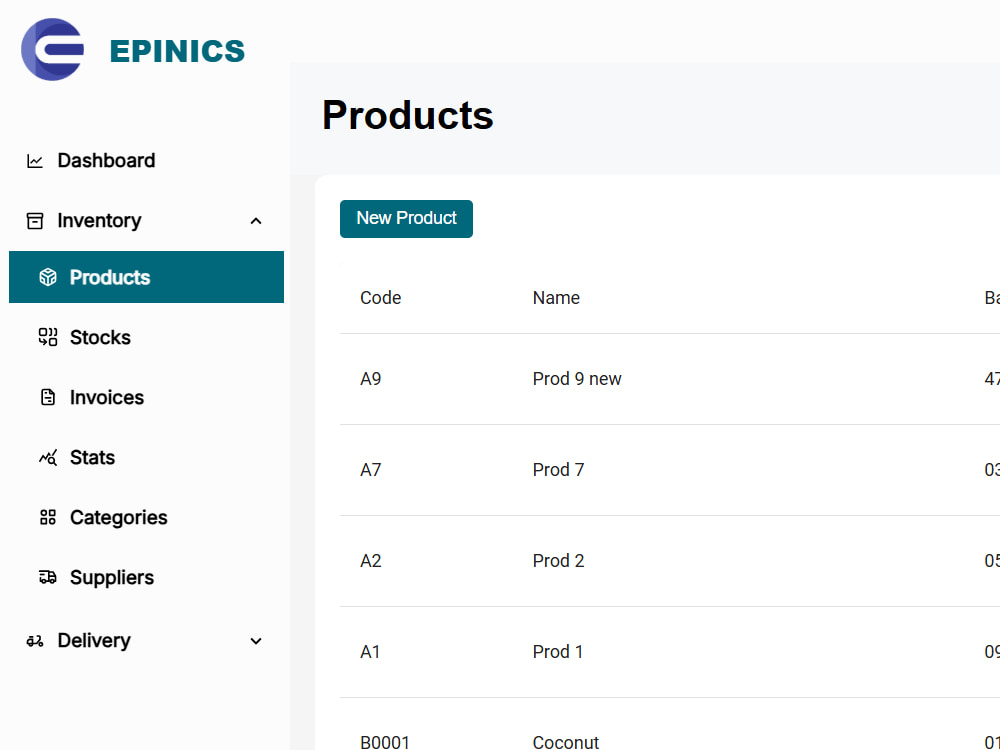The height and width of the screenshot is (750, 1000).
Task: Click the Stocks scan icon
Action: coord(48,337)
